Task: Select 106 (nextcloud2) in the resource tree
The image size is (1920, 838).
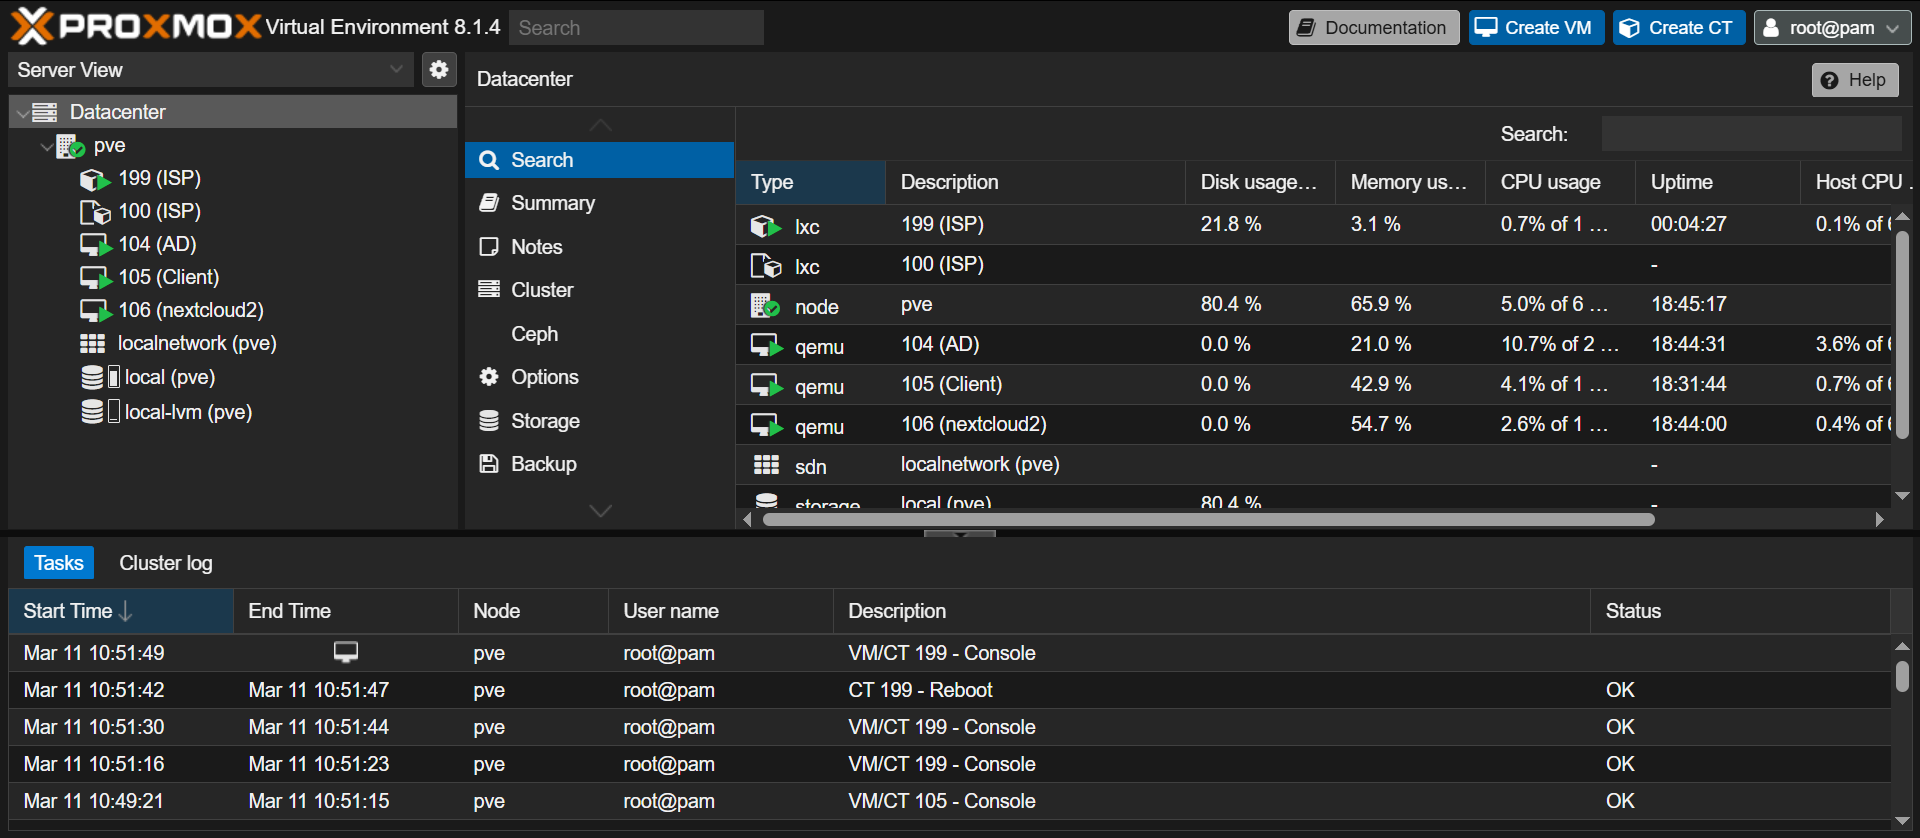Action: (191, 311)
